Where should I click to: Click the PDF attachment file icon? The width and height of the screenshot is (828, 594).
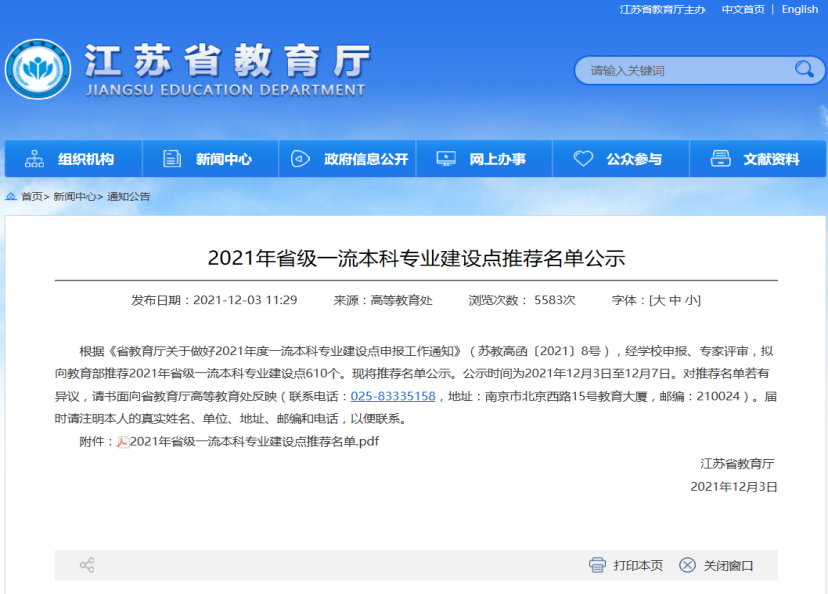point(124,441)
